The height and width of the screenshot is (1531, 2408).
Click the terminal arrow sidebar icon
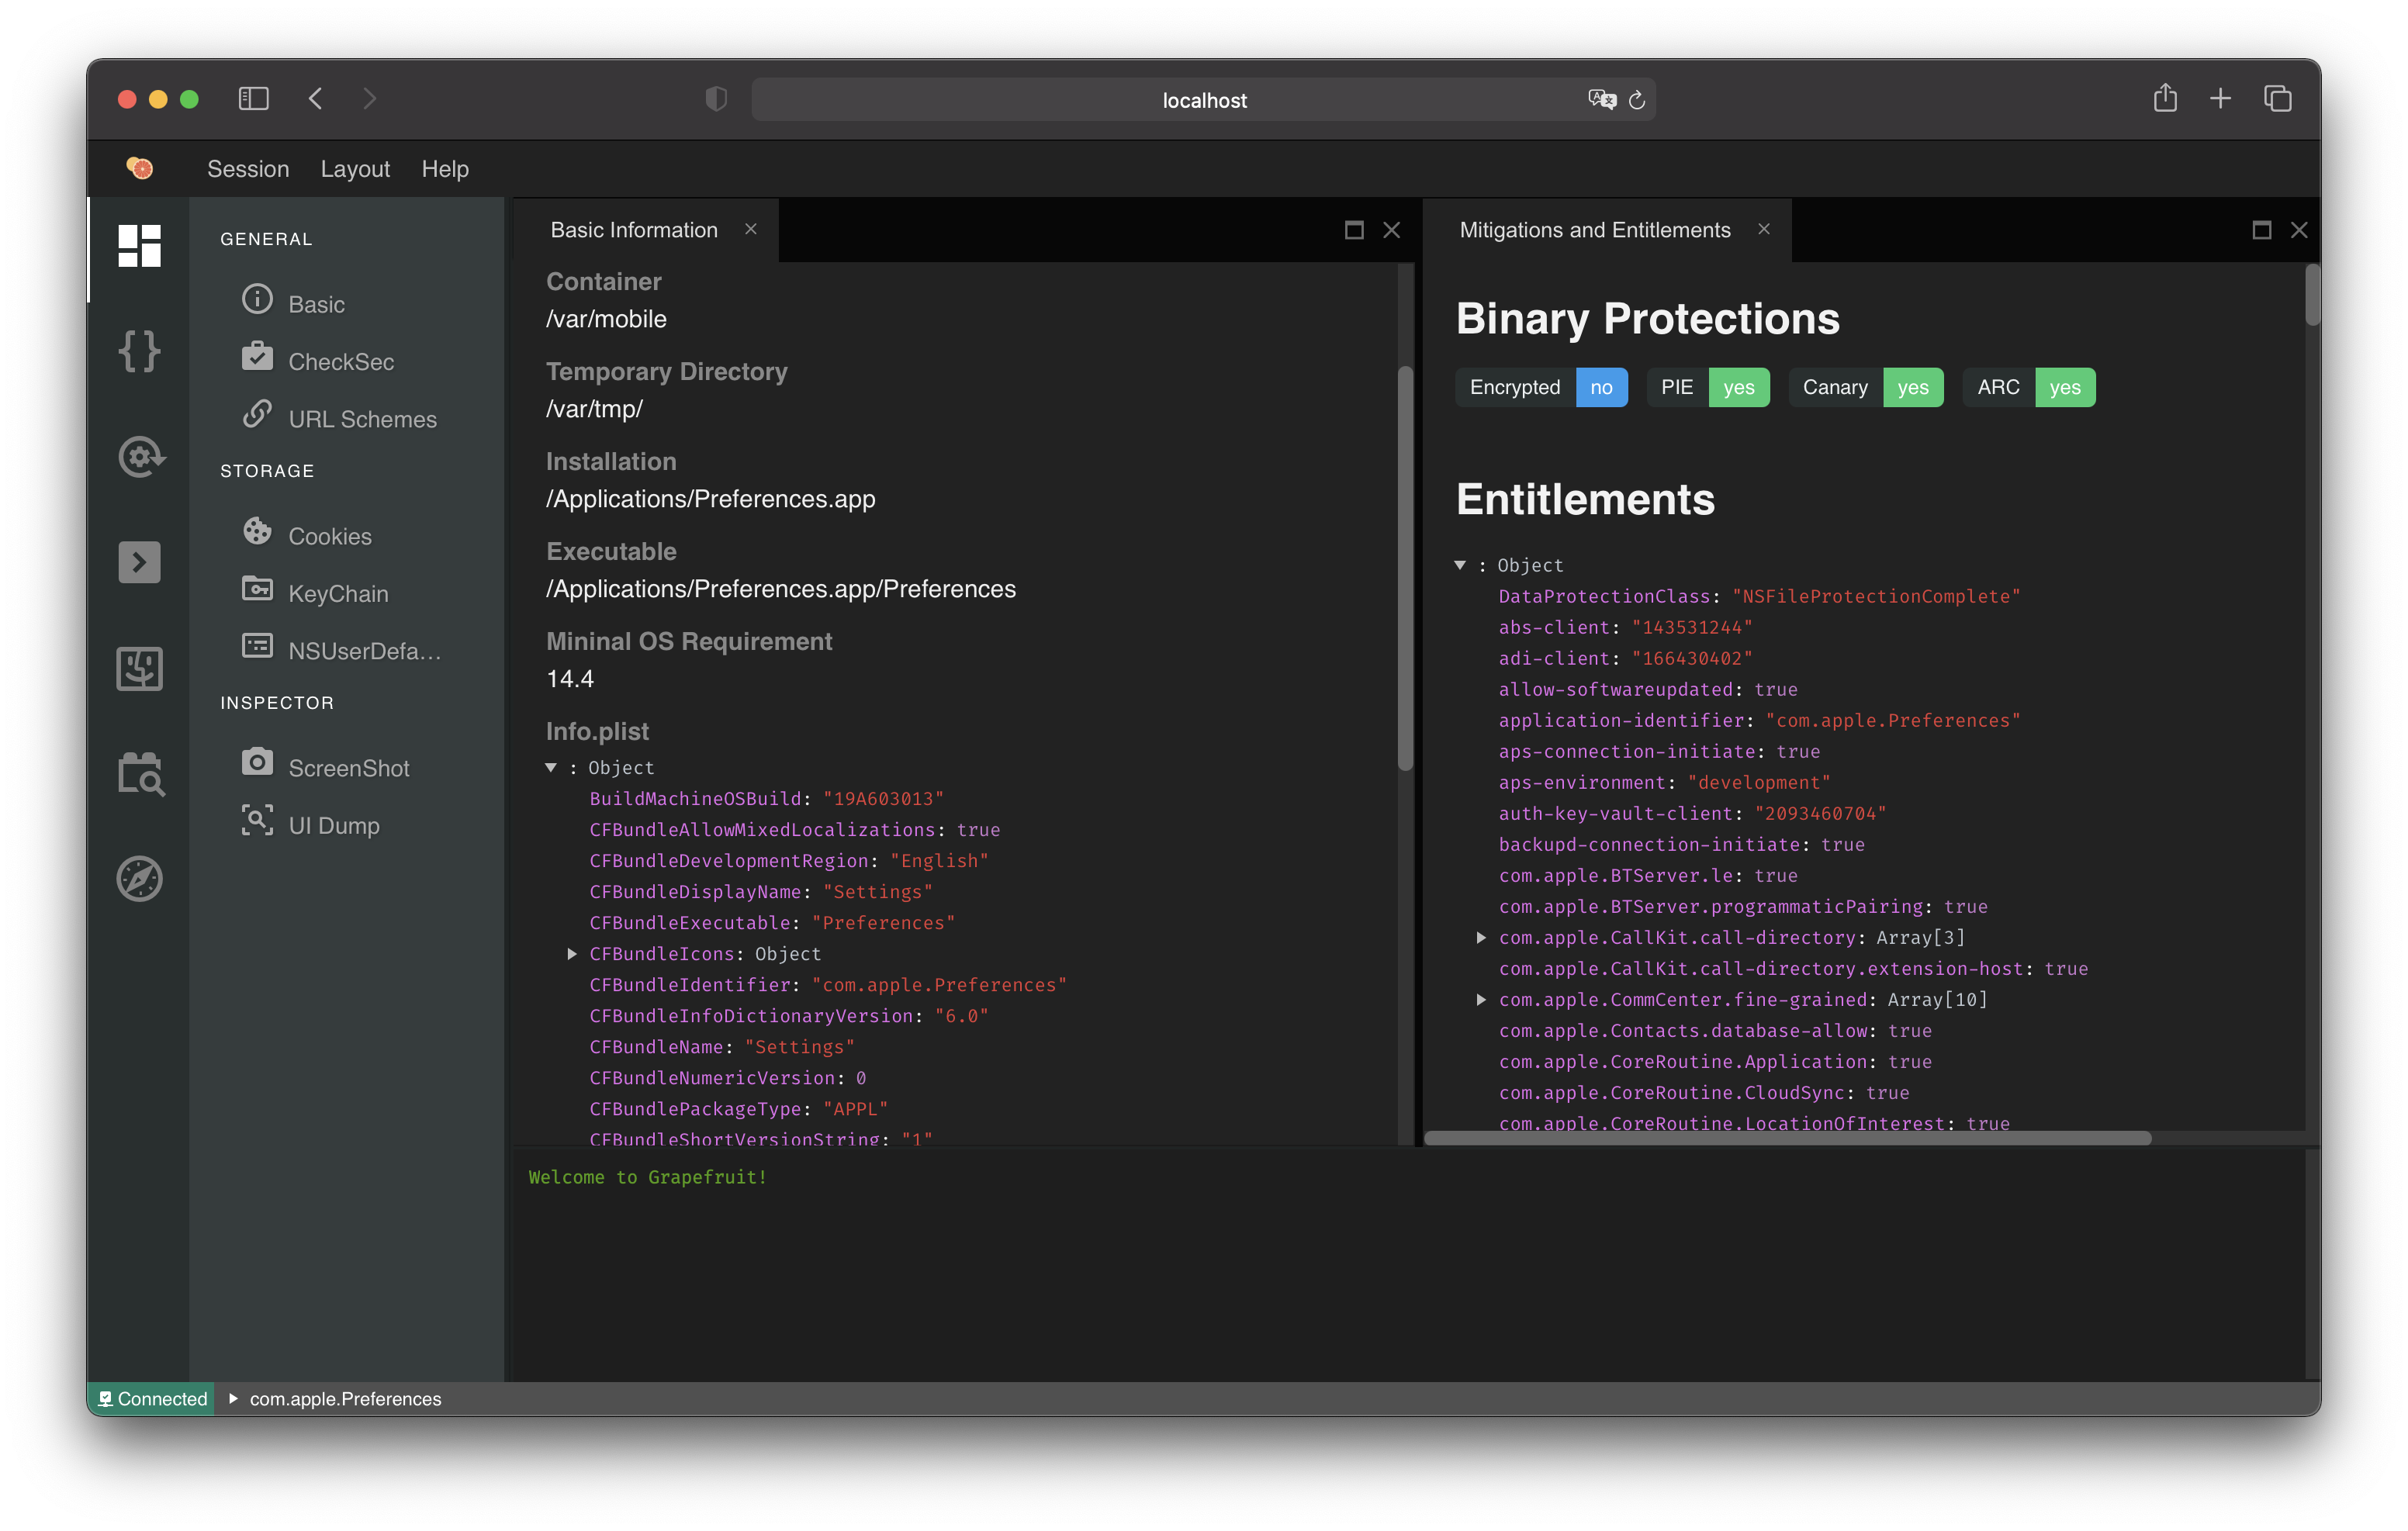point(139,562)
